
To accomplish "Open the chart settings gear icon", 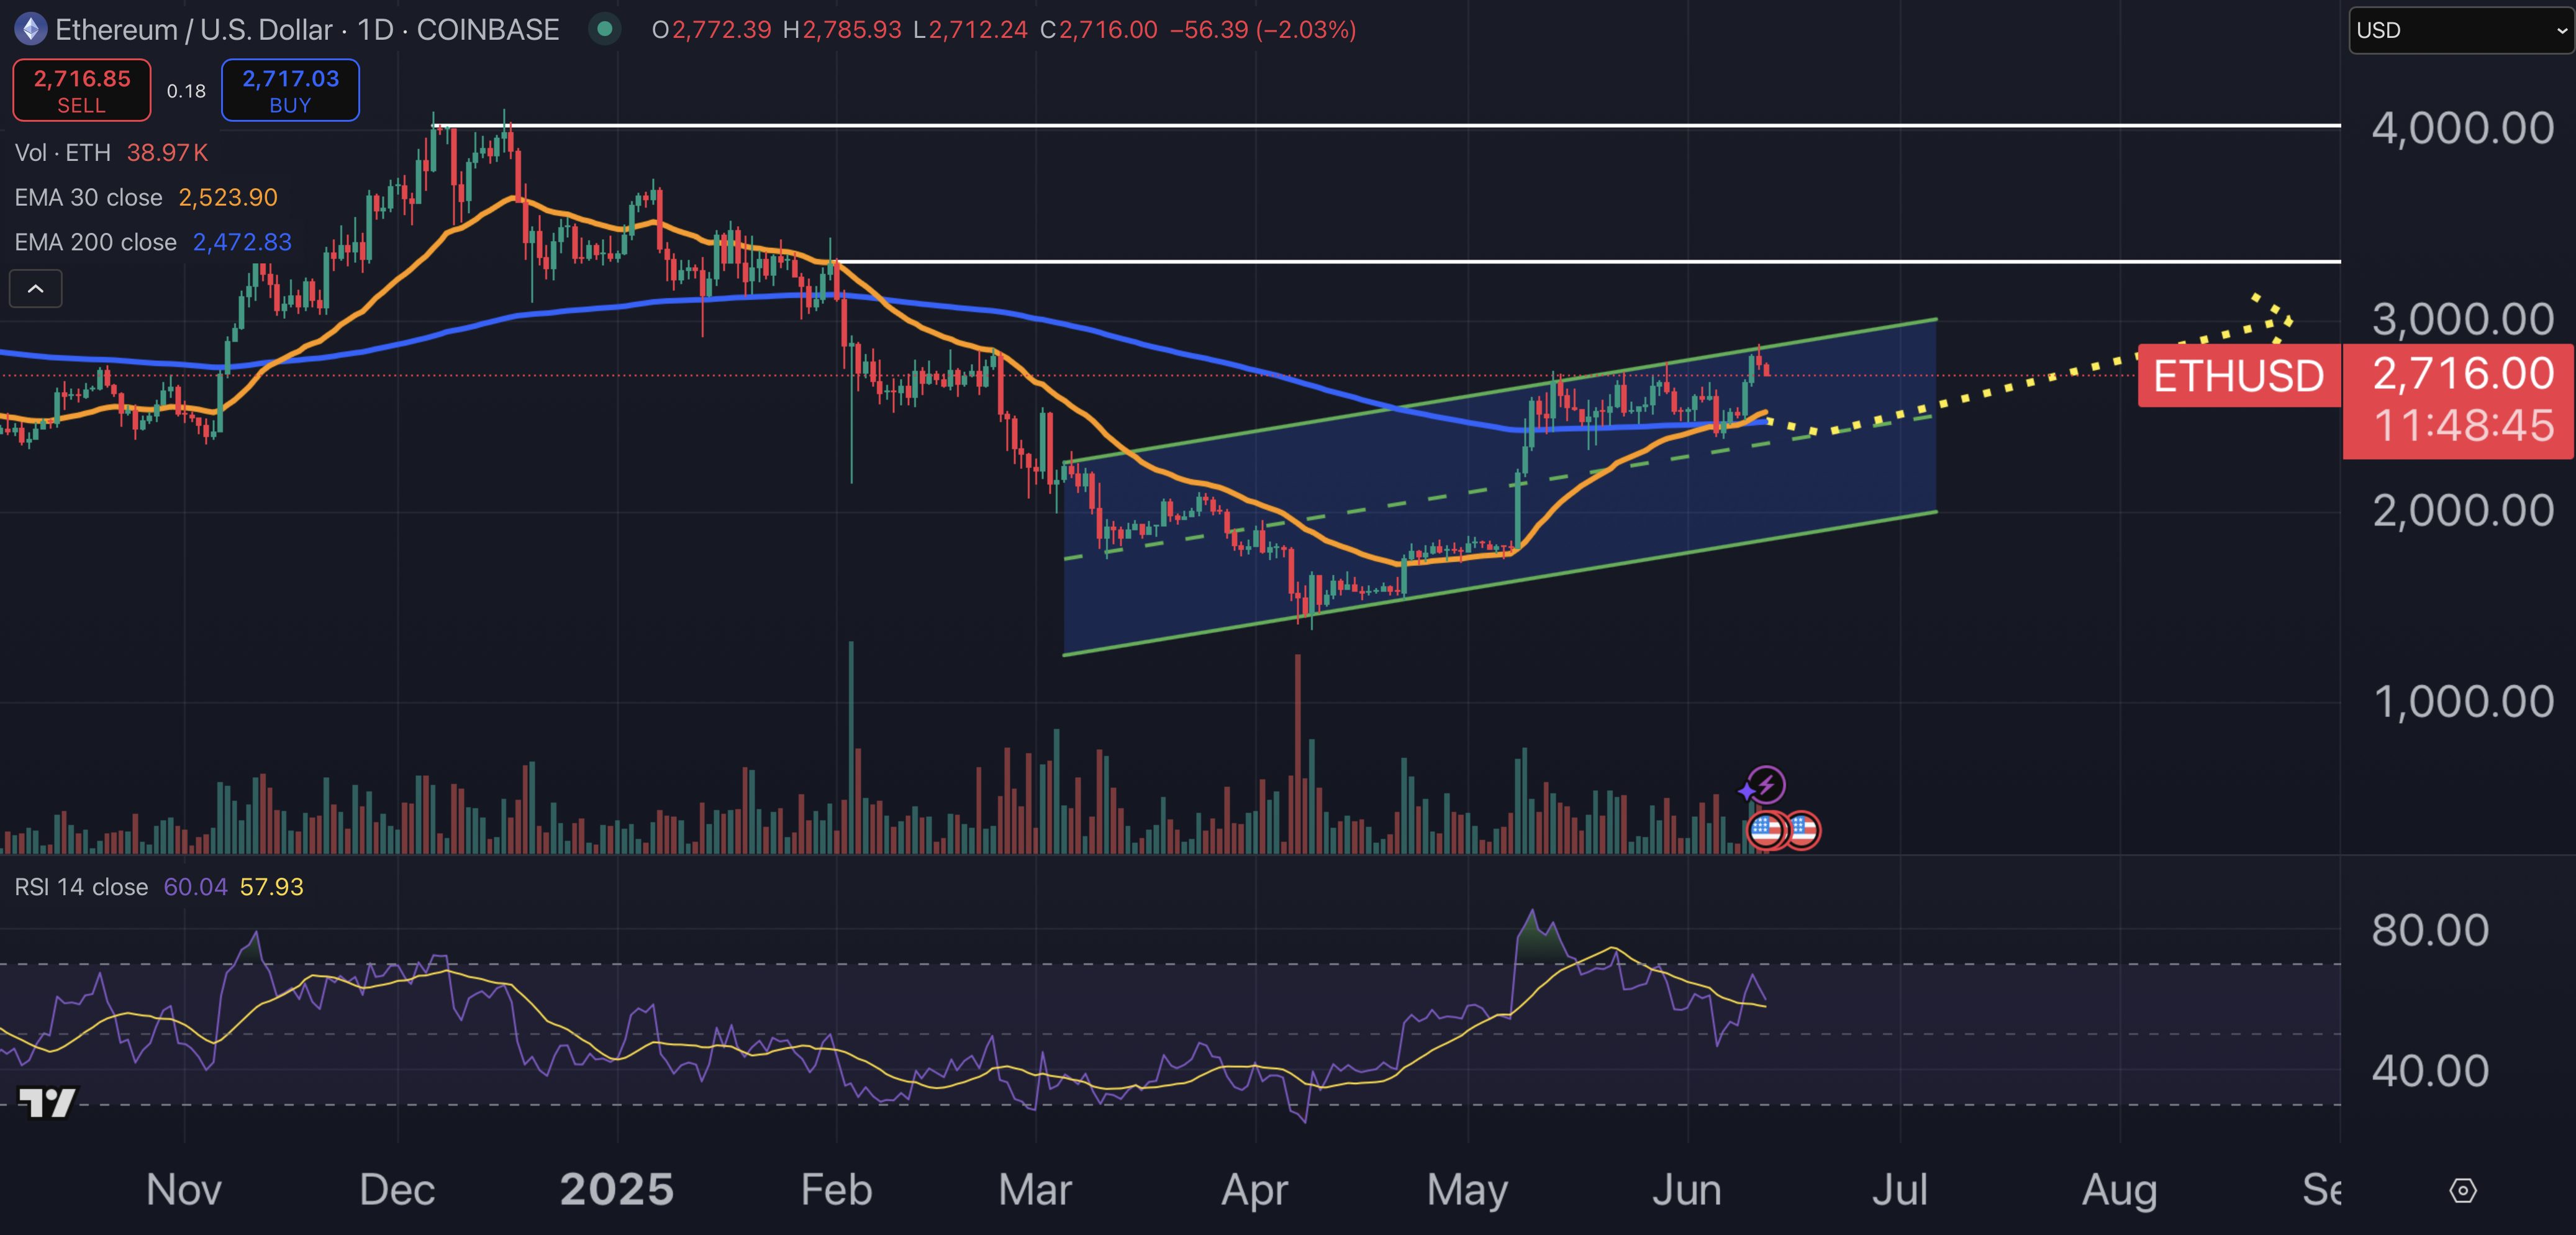I will (x=2464, y=1190).
